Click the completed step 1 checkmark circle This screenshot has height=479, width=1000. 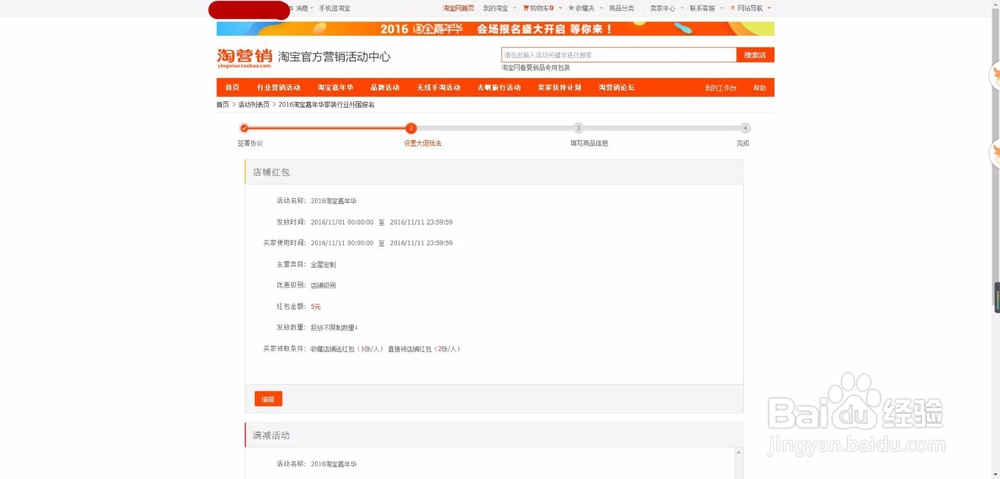coord(244,128)
